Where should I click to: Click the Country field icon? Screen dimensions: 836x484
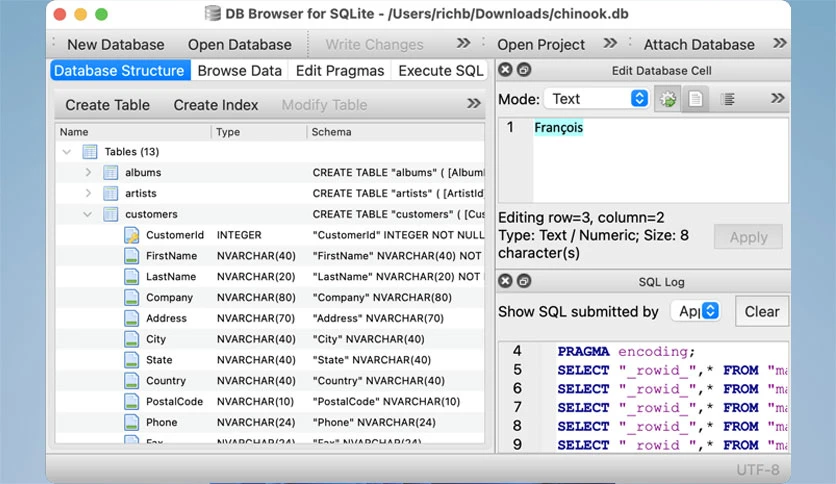pyautogui.click(x=131, y=381)
